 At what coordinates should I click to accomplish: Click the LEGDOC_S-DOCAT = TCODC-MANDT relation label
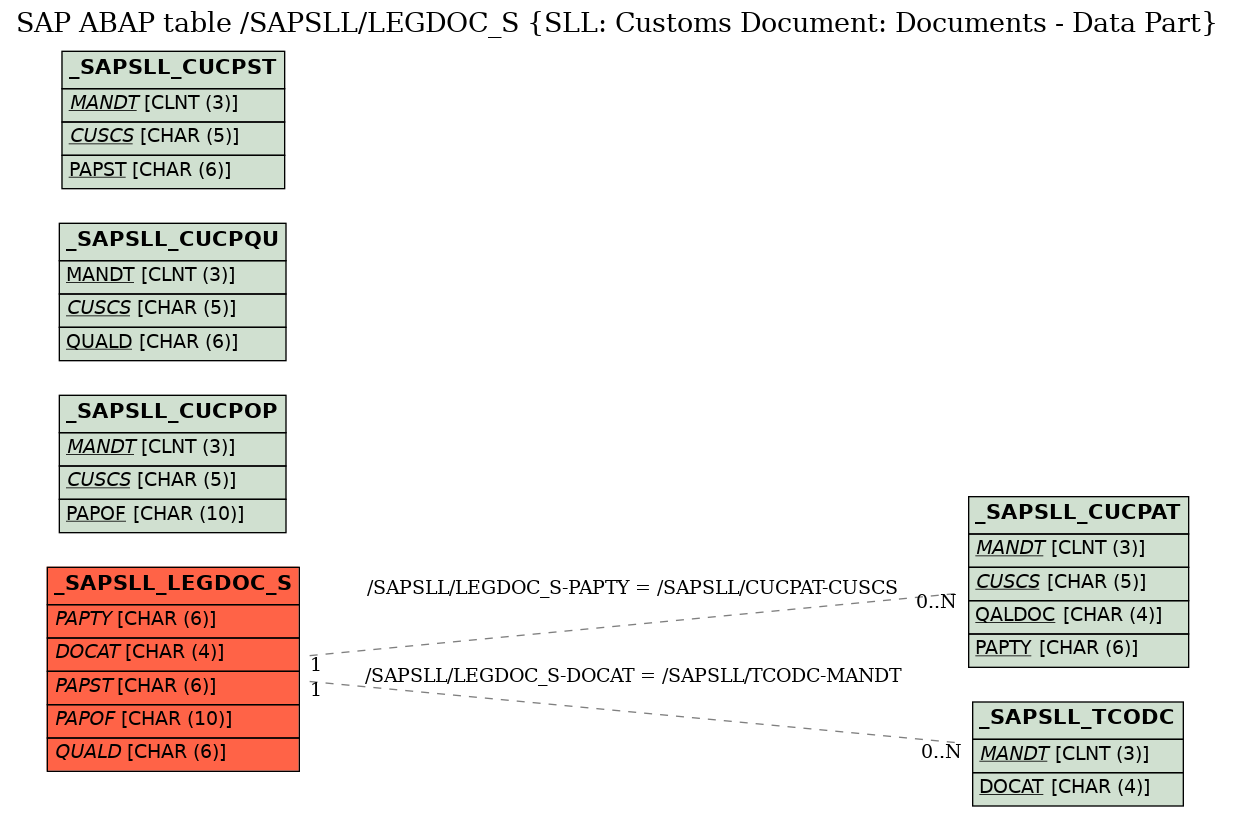click(x=633, y=676)
